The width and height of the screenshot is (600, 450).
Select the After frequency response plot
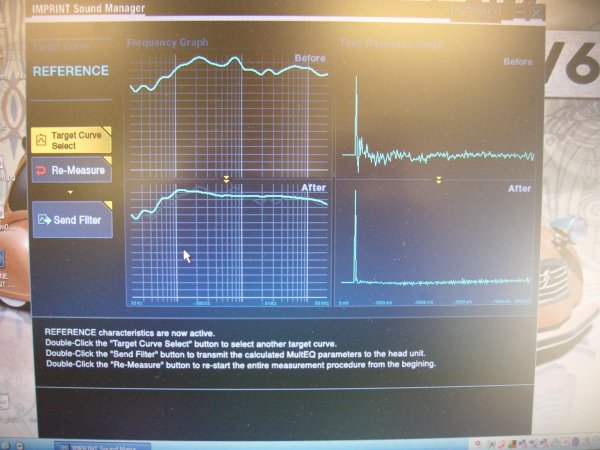pos(229,243)
